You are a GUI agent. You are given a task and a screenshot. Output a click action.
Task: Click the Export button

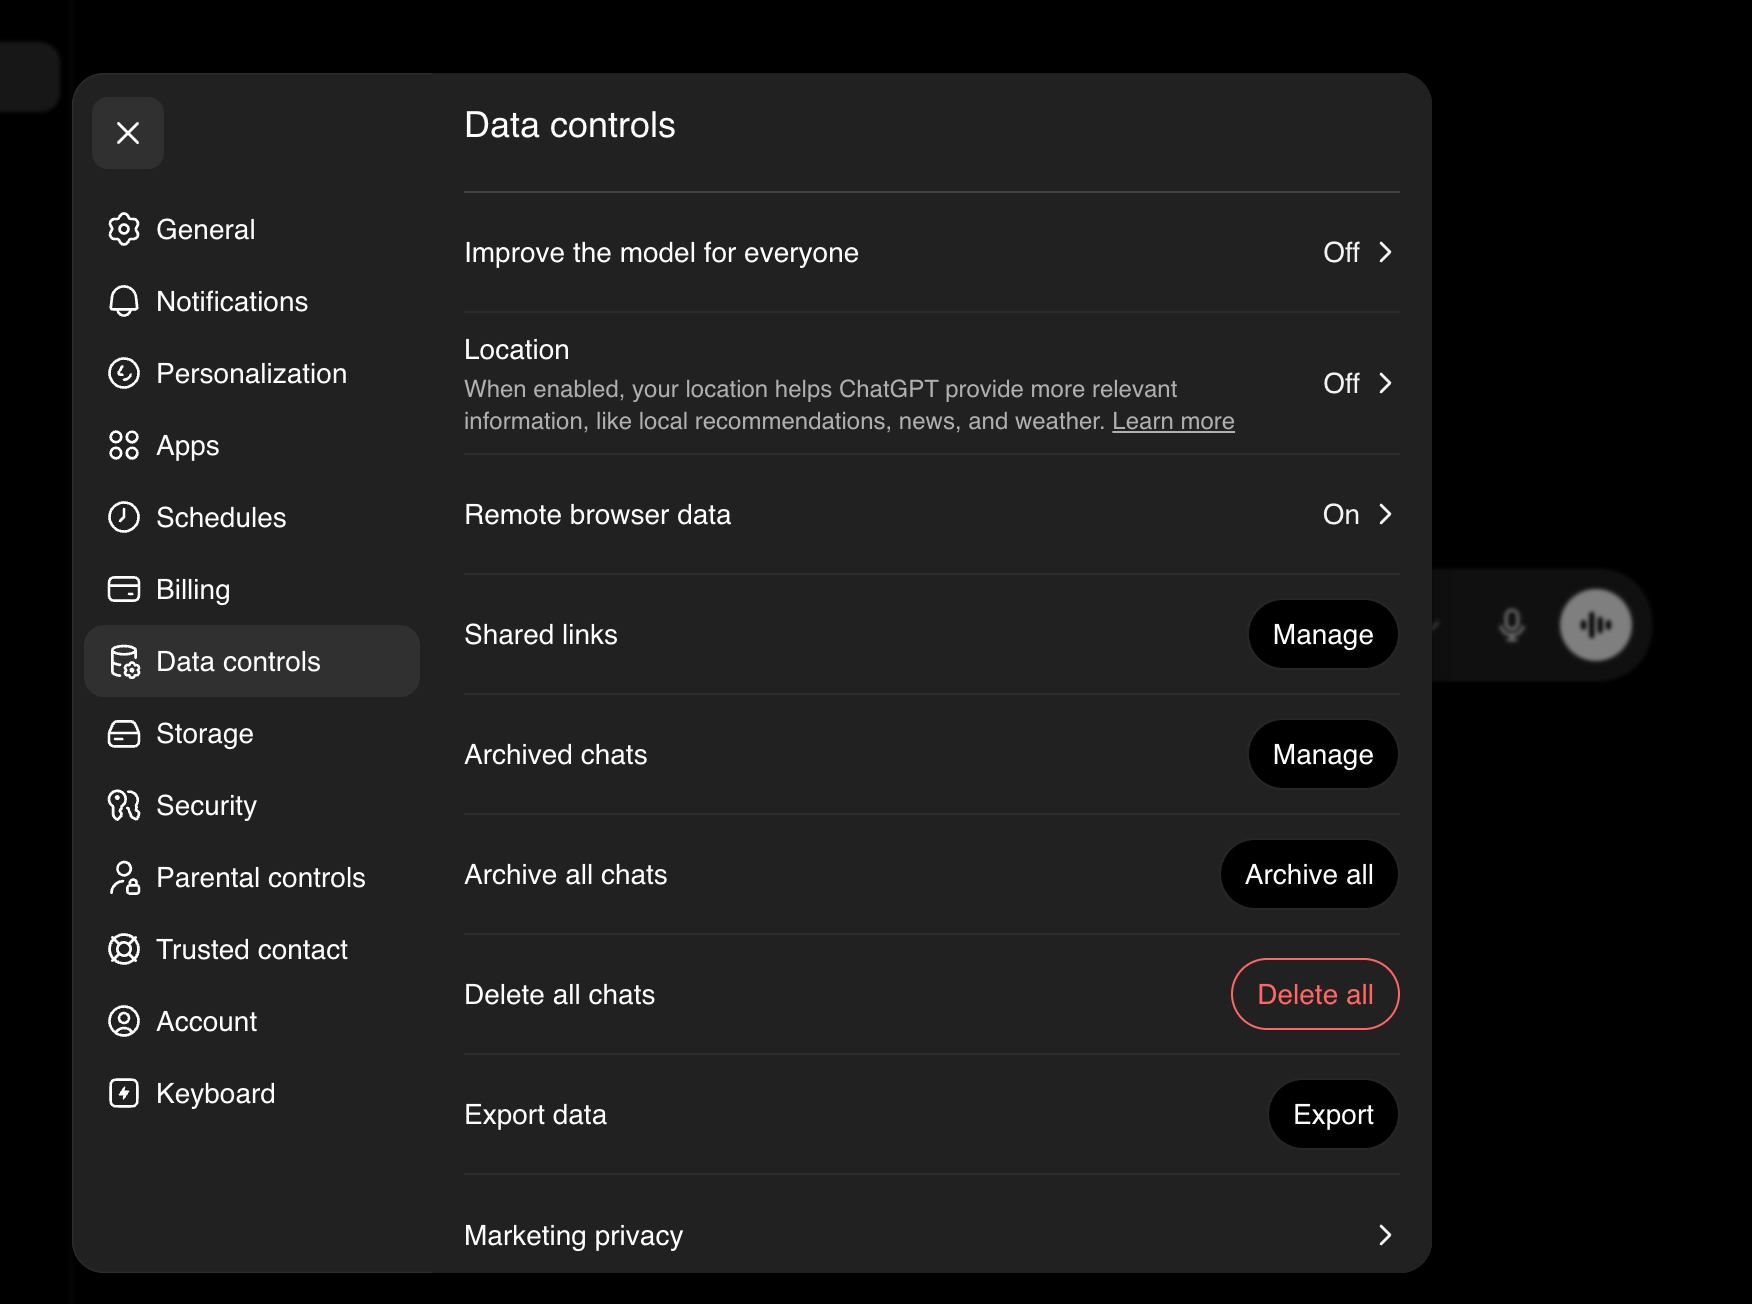coord(1333,1114)
